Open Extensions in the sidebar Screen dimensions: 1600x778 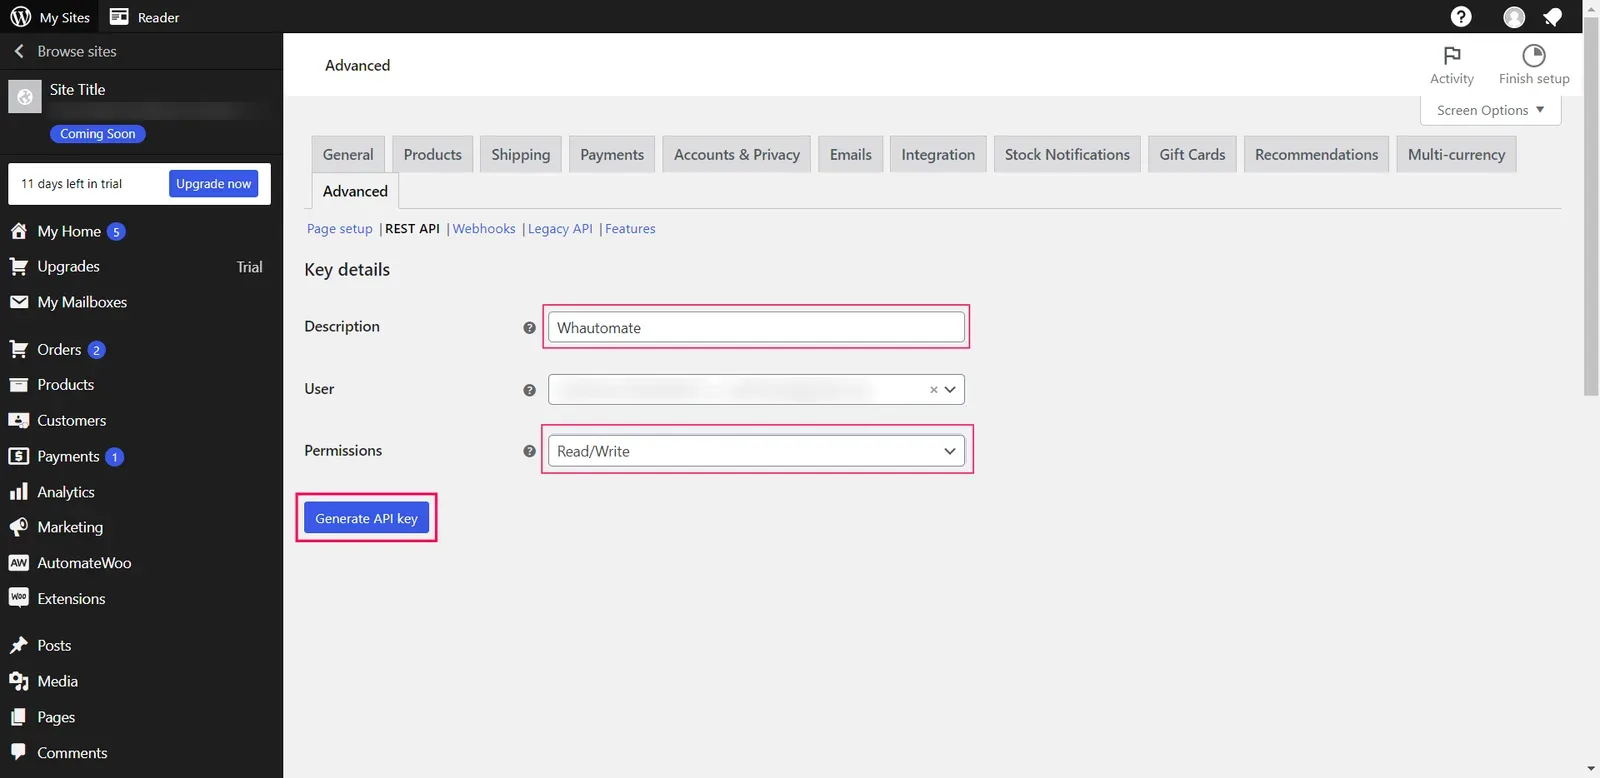click(x=71, y=599)
